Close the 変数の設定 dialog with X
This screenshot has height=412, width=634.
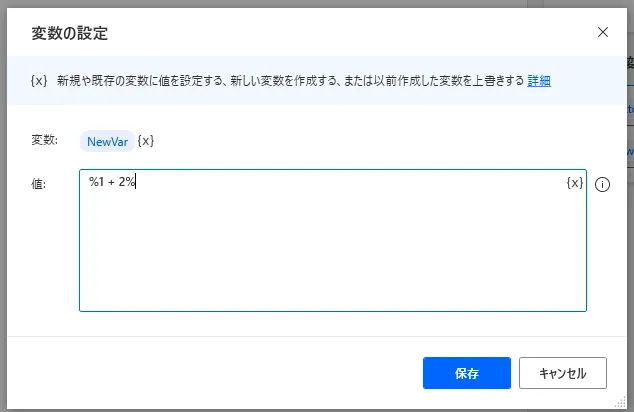click(x=602, y=32)
